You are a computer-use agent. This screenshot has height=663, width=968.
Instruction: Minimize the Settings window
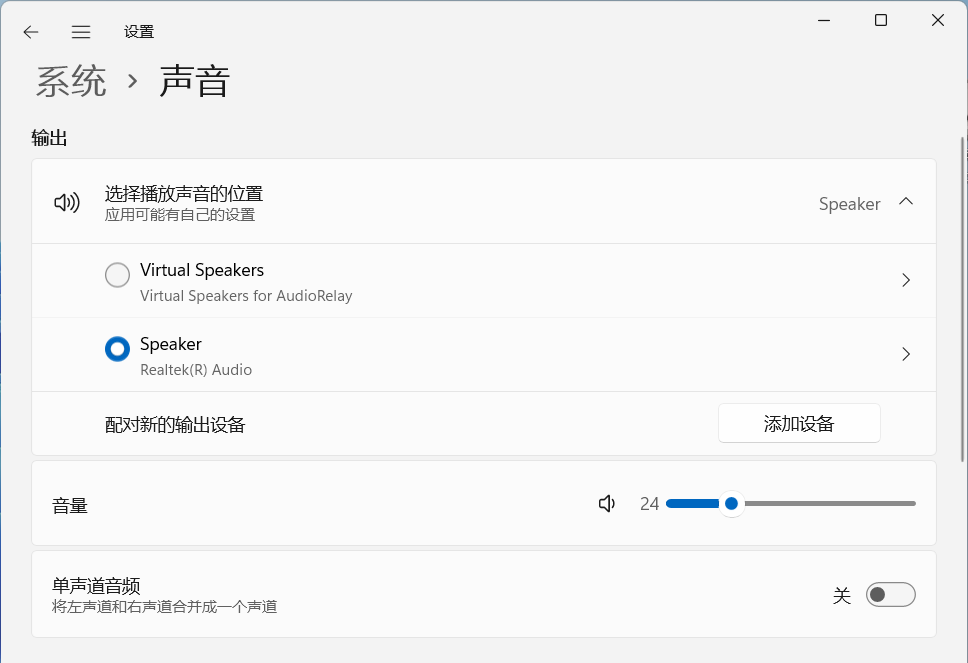pos(824,20)
